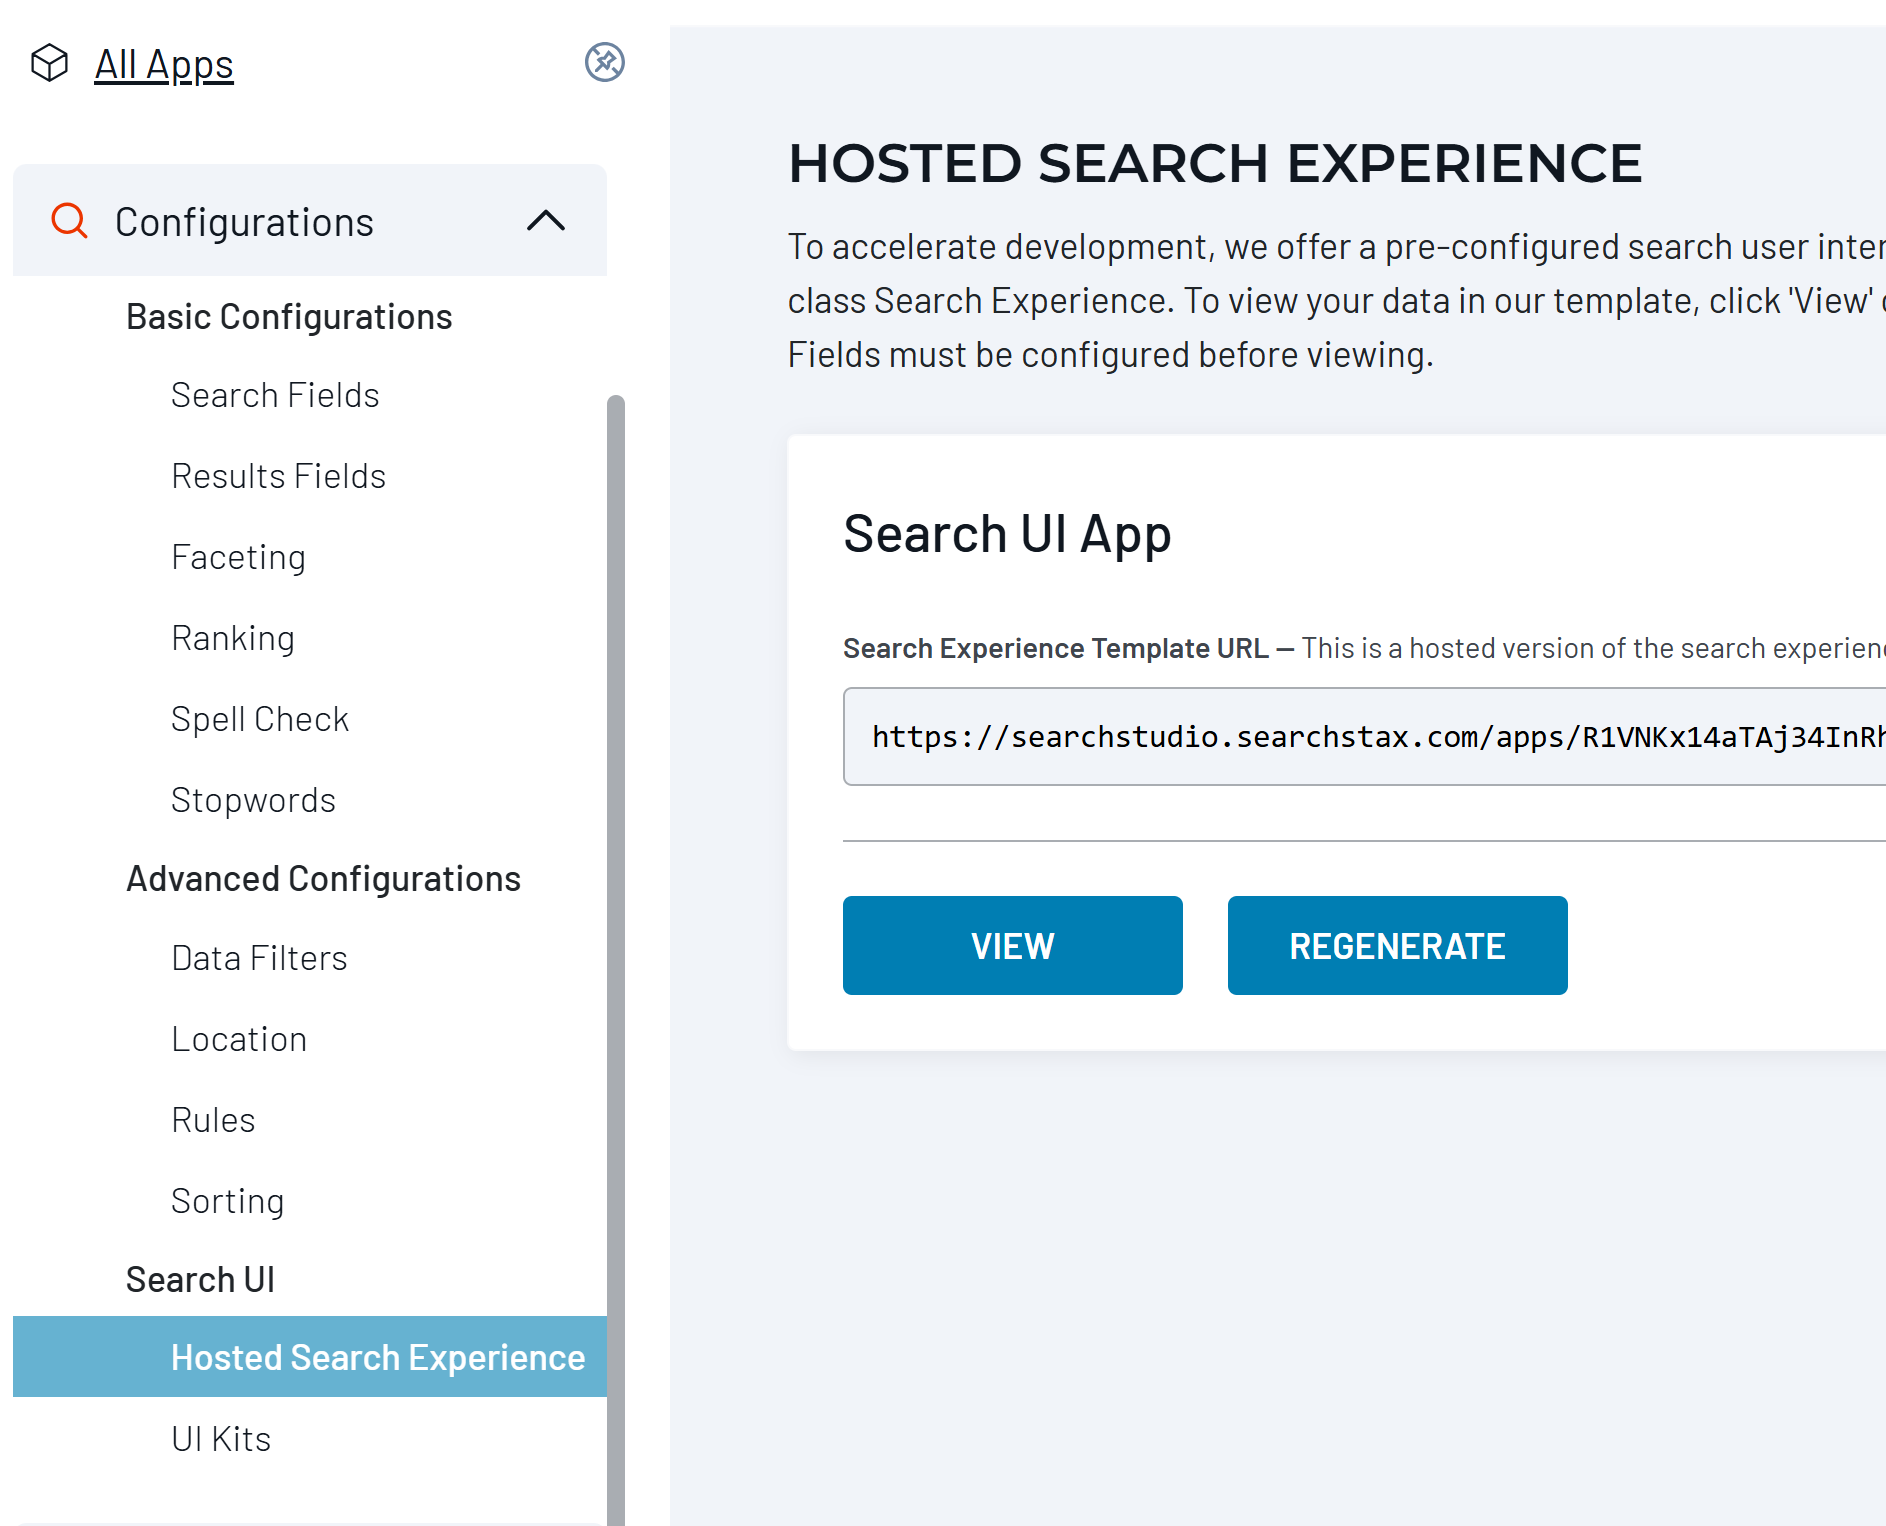Click the Search Experience Template URL field

click(1364, 737)
